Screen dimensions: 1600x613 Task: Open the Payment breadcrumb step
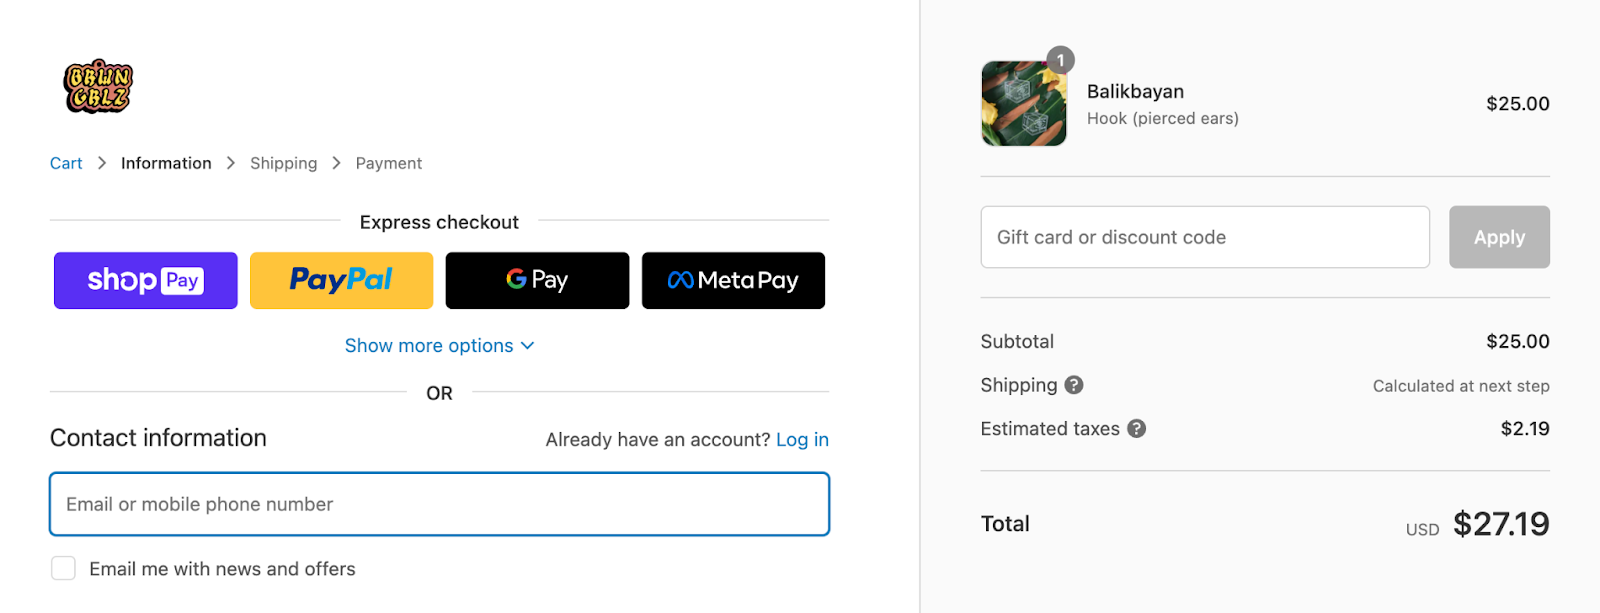tap(388, 163)
